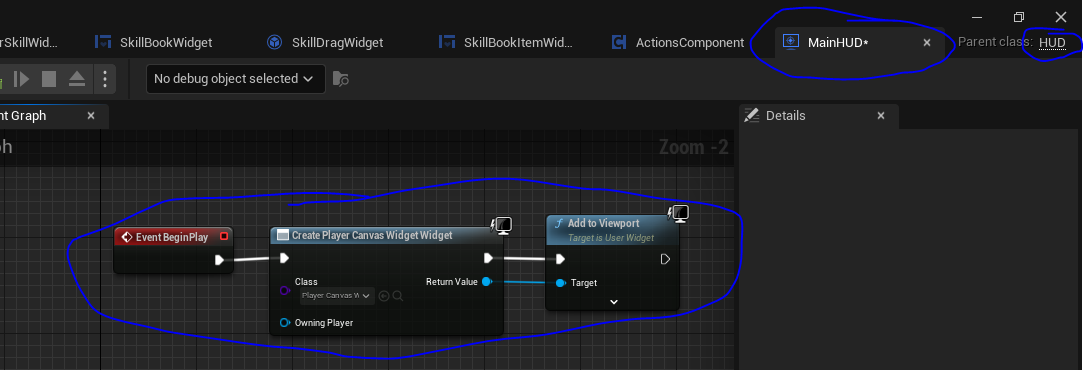
Task: Click the browse to asset magnifier icon
Action: [398, 296]
